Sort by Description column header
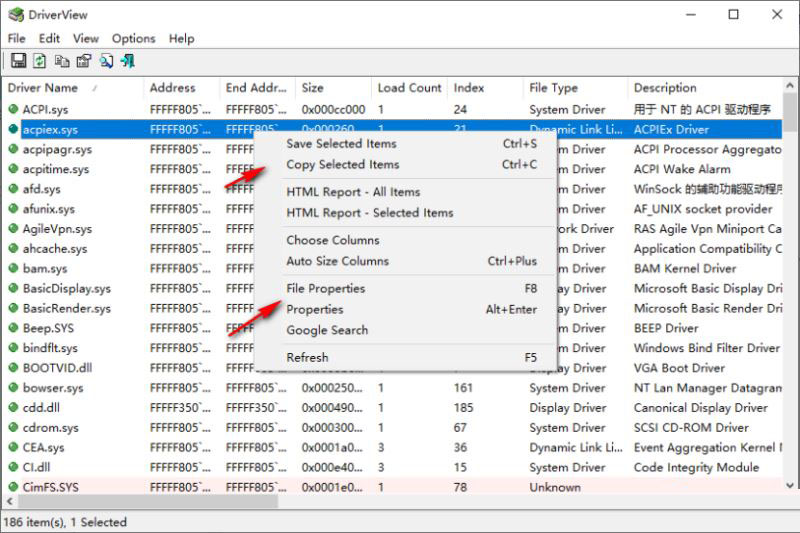The width and height of the screenshot is (800, 533). (x=705, y=88)
